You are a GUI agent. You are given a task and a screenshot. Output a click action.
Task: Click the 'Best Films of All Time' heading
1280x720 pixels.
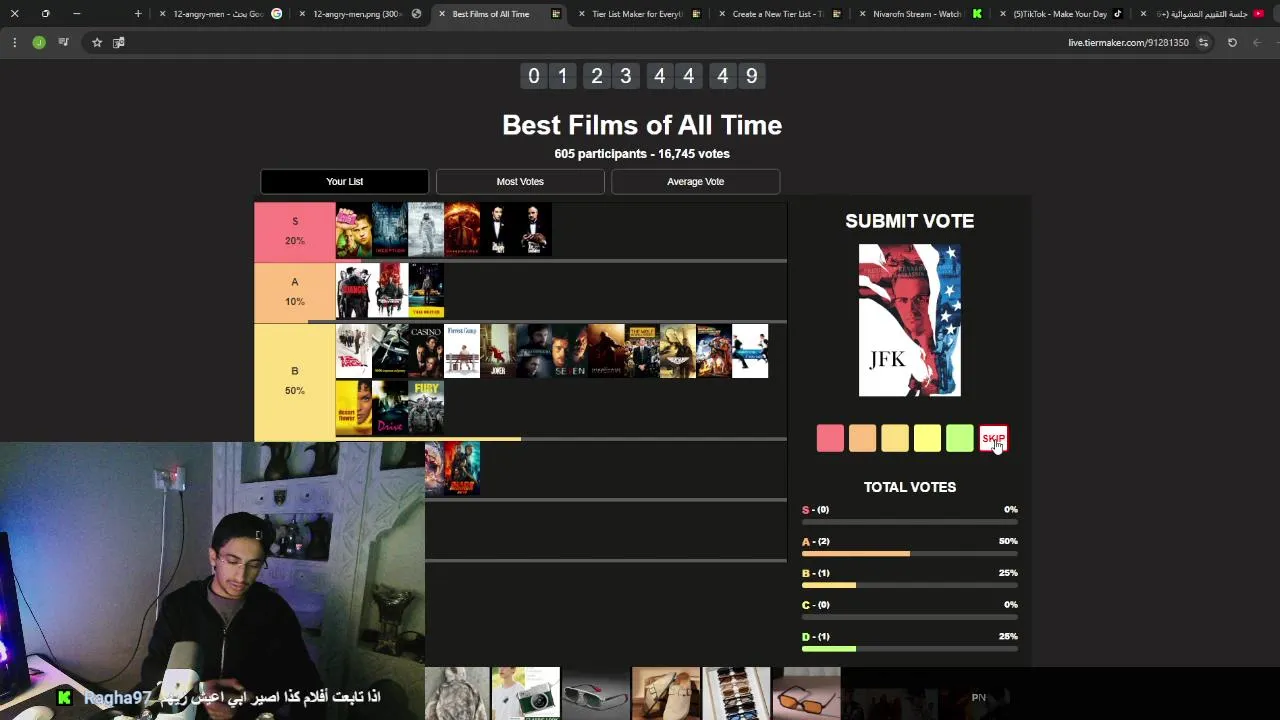(642, 125)
